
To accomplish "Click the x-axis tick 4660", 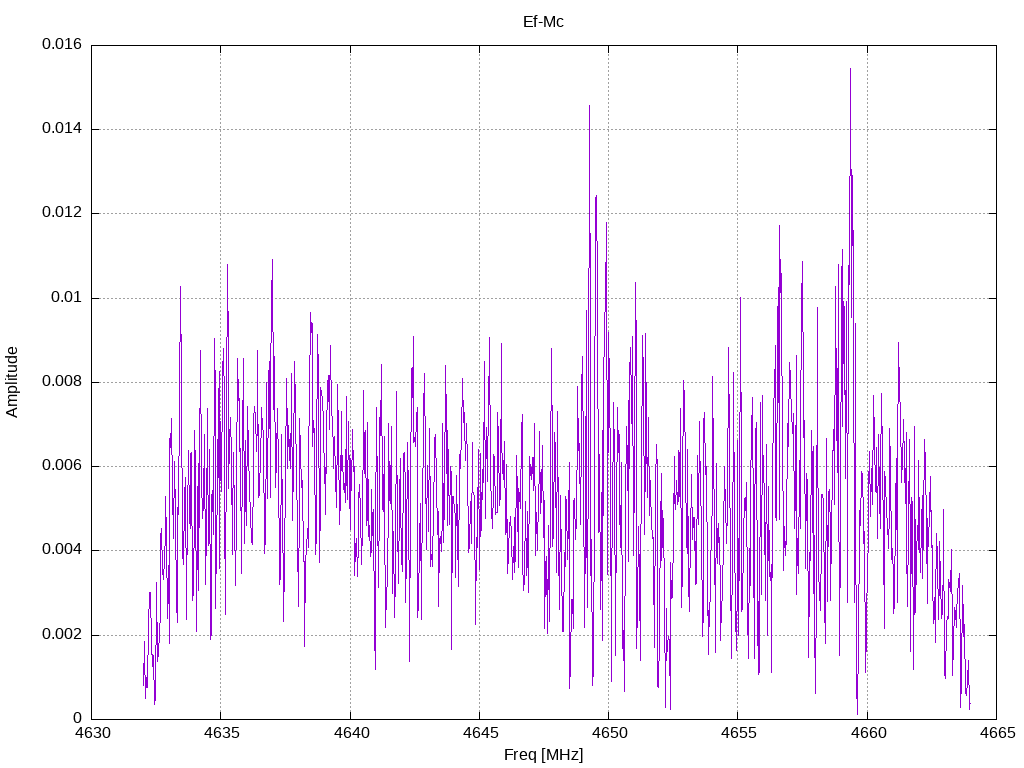I will (x=868, y=733).
